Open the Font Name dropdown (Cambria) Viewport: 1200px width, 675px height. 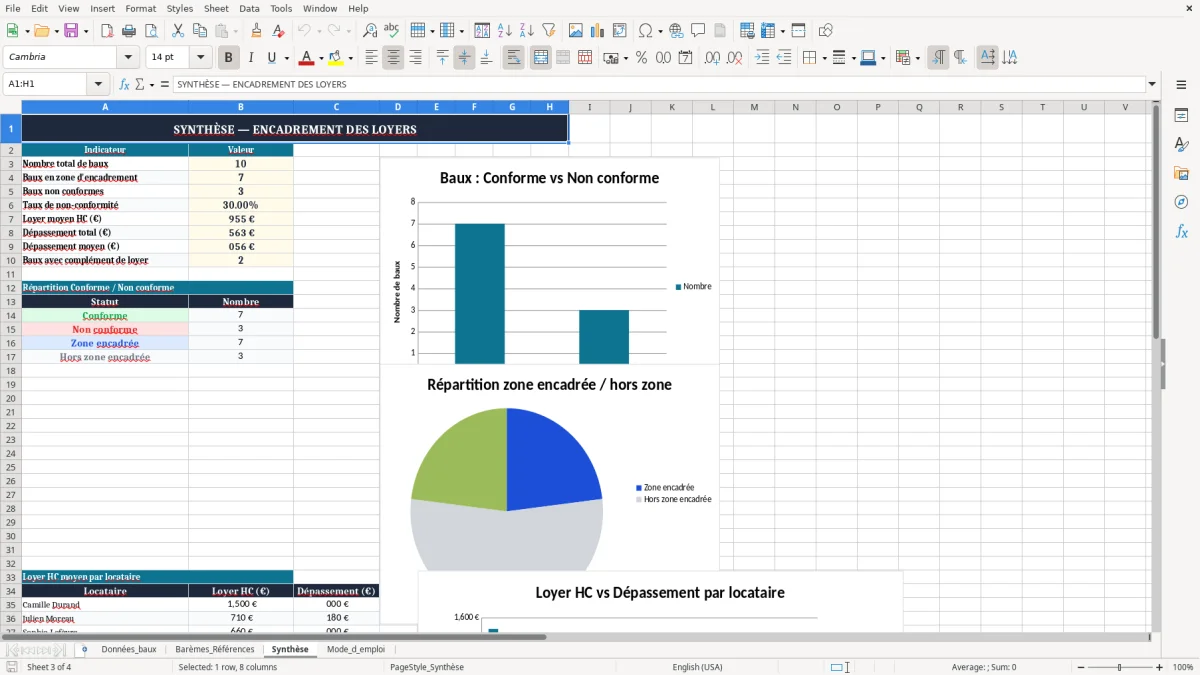tap(128, 57)
